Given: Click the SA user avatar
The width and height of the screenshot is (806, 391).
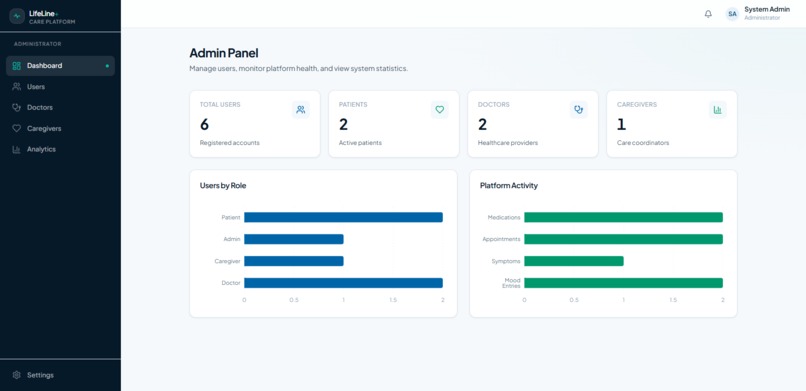Looking at the screenshot, I should pos(732,14).
